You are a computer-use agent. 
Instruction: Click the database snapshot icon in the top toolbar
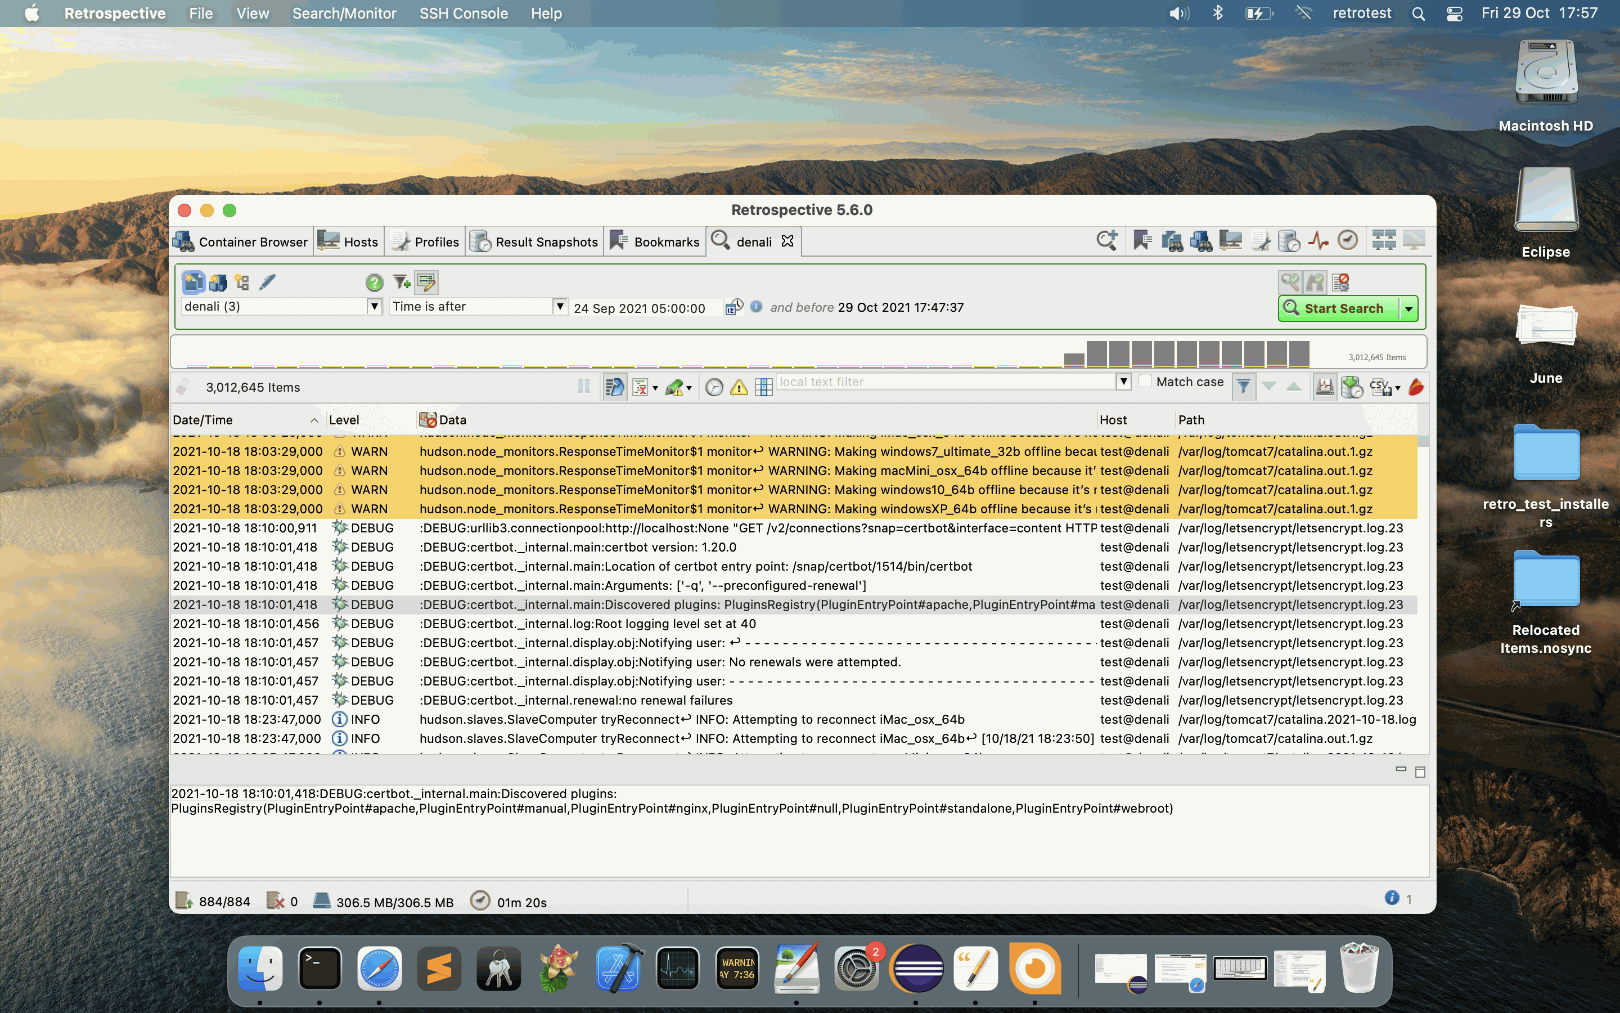(1290, 241)
